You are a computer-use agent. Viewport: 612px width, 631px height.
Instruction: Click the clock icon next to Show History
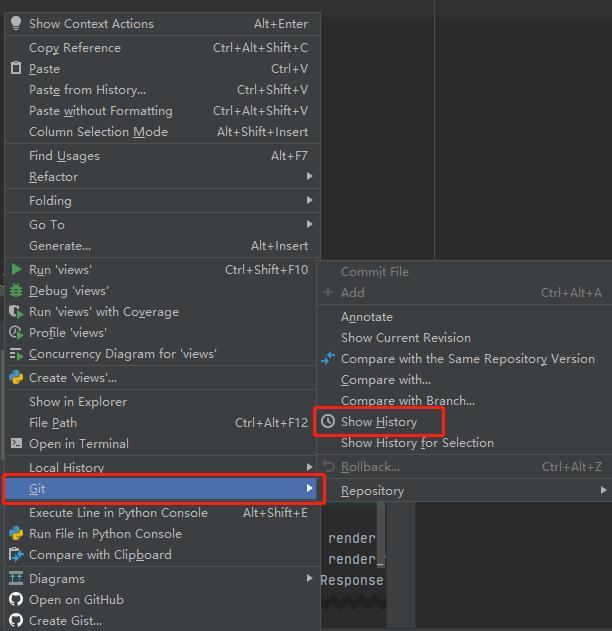point(328,422)
